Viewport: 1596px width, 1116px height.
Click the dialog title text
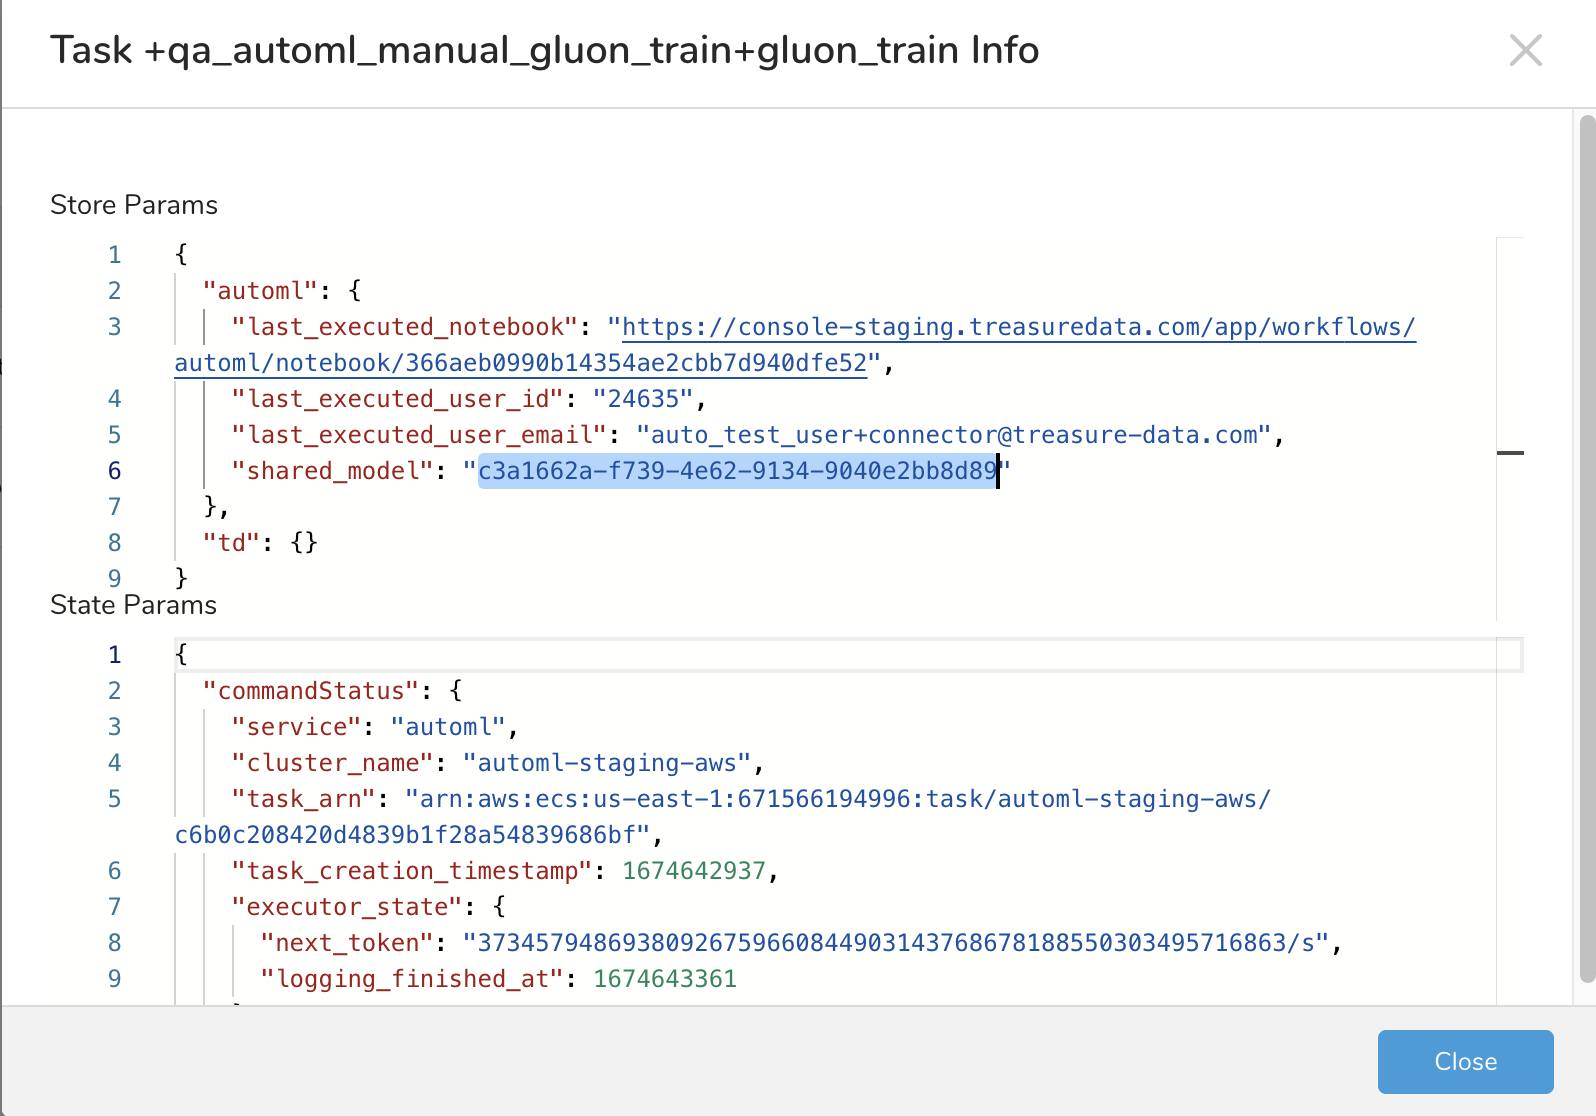tap(546, 50)
